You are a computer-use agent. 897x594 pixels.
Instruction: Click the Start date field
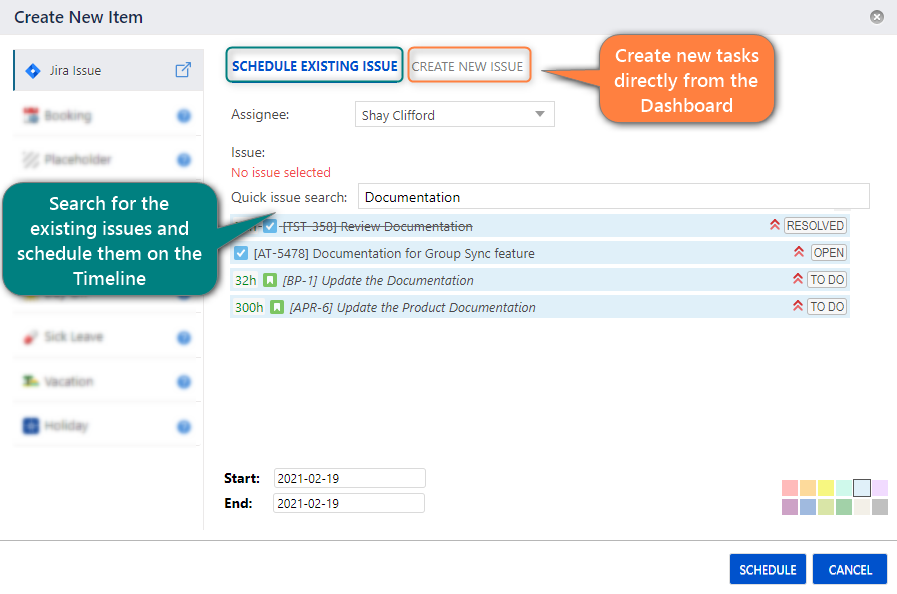pos(348,478)
